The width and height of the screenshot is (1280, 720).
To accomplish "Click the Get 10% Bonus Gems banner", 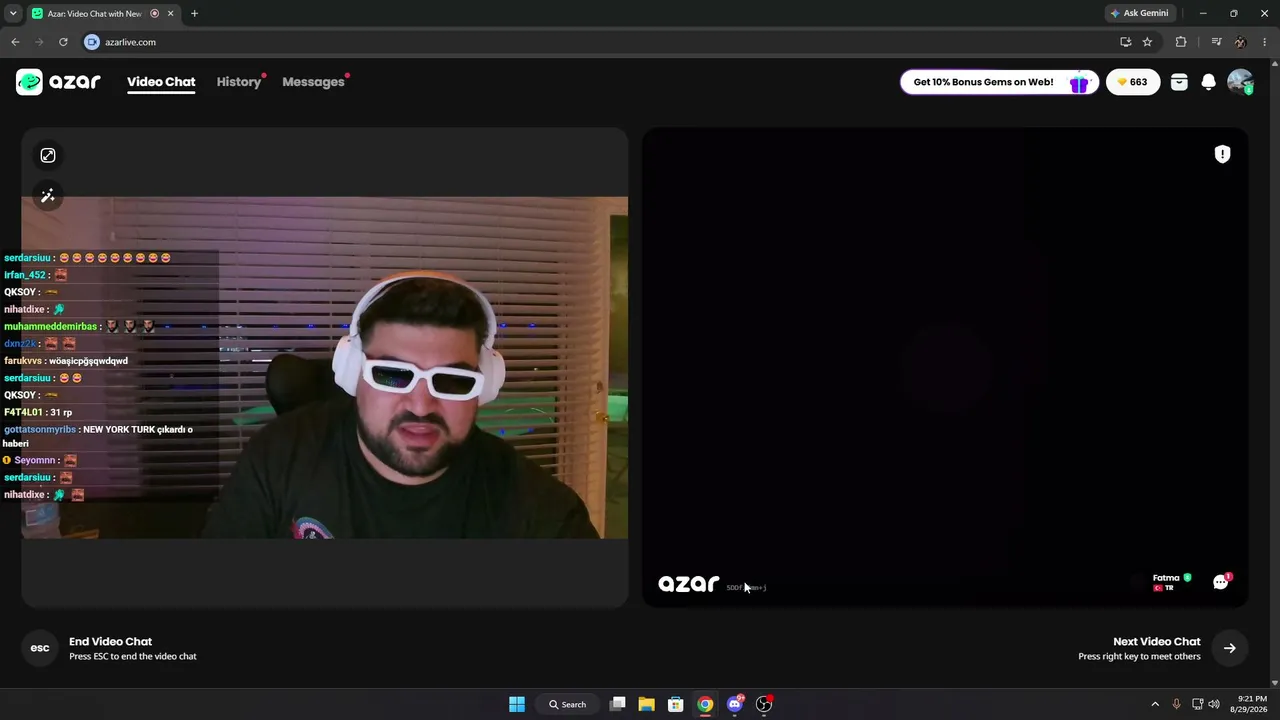I will pyautogui.click(x=999, y=82).
